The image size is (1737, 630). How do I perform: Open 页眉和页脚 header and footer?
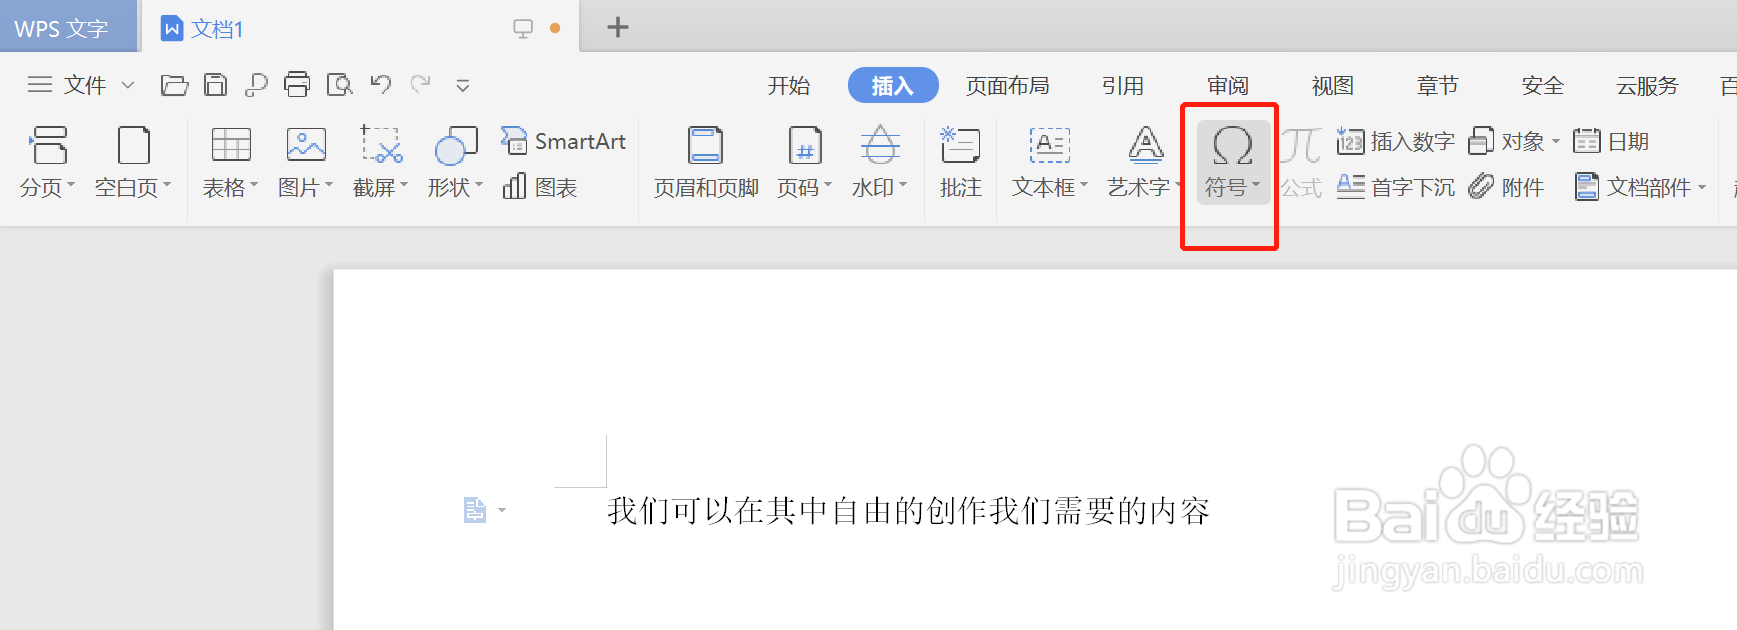click(706, 163)
